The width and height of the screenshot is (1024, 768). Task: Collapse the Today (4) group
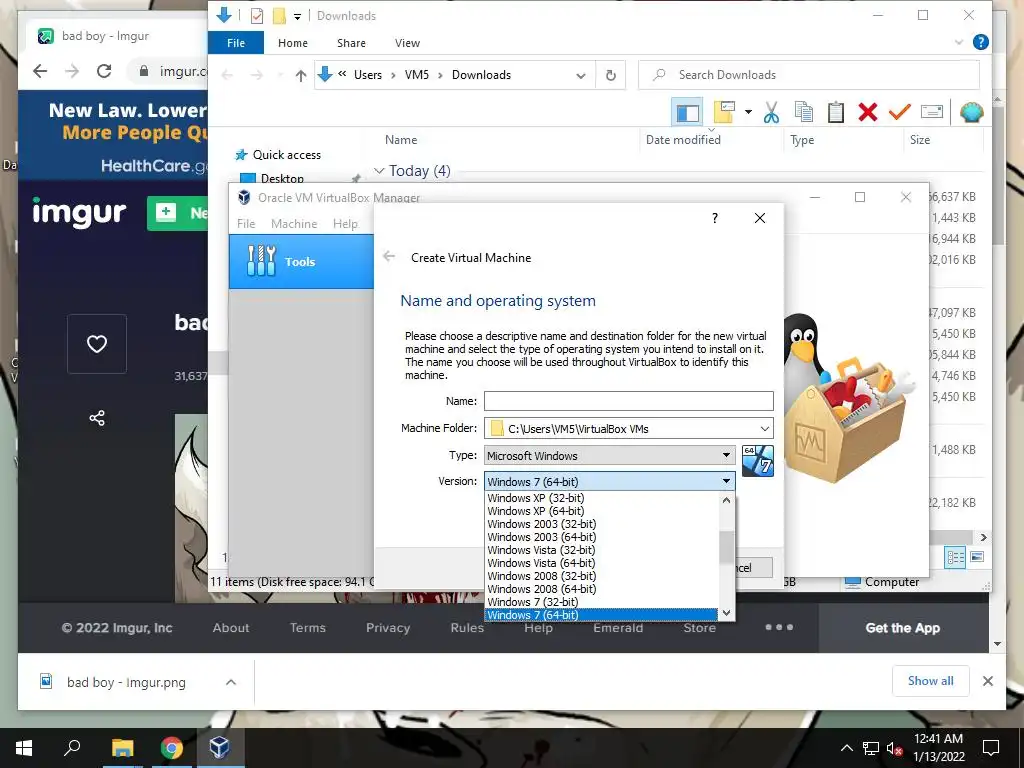click(x=379, y=170)
